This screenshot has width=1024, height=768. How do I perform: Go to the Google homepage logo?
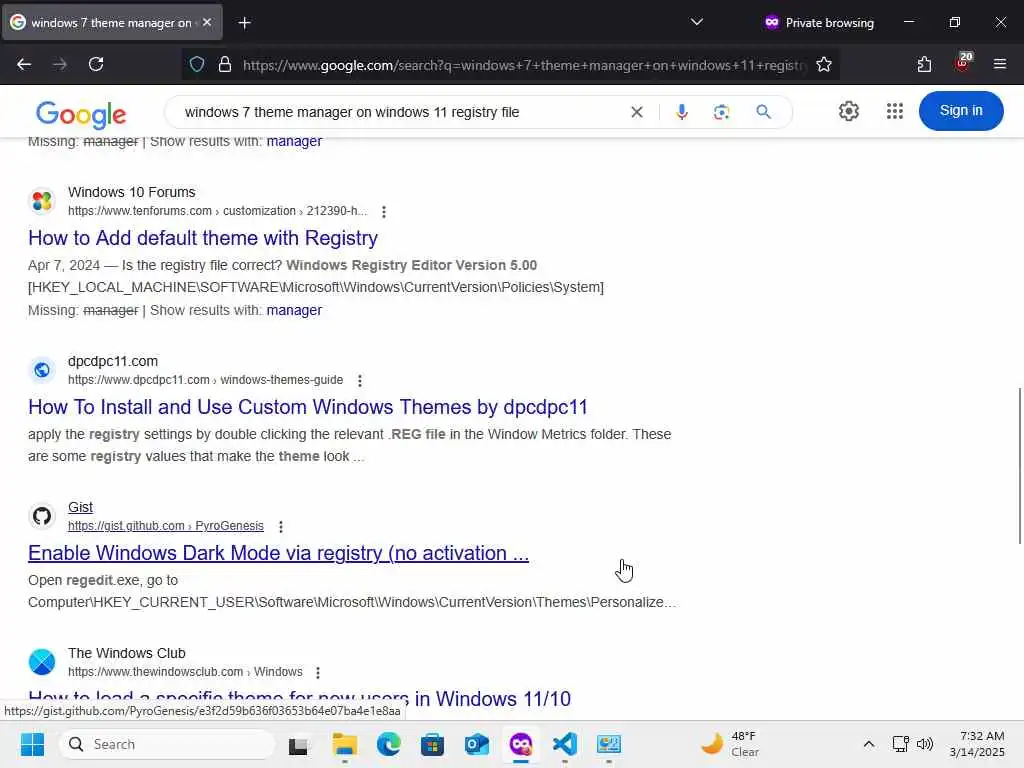(x=81, y=114)
